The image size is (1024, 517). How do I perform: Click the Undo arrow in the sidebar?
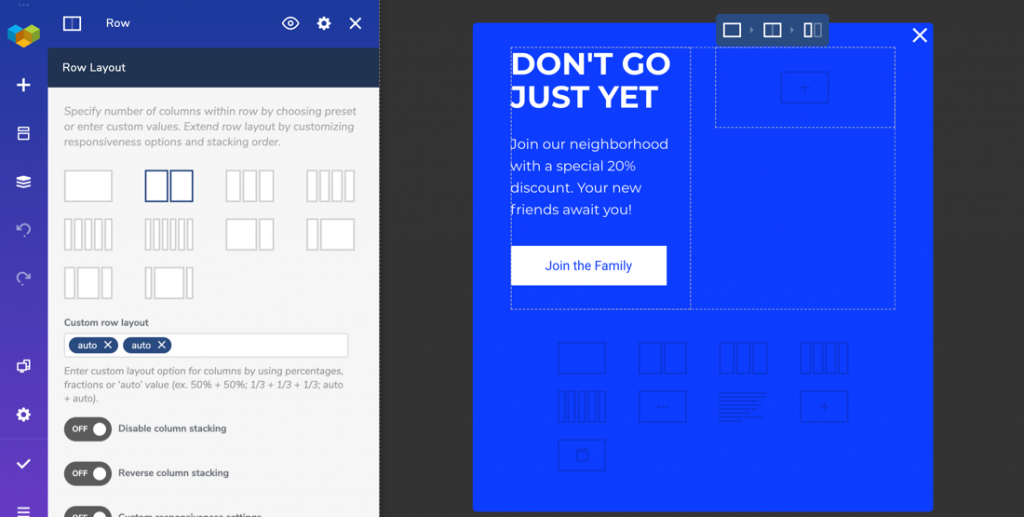(x=24, y=230)
